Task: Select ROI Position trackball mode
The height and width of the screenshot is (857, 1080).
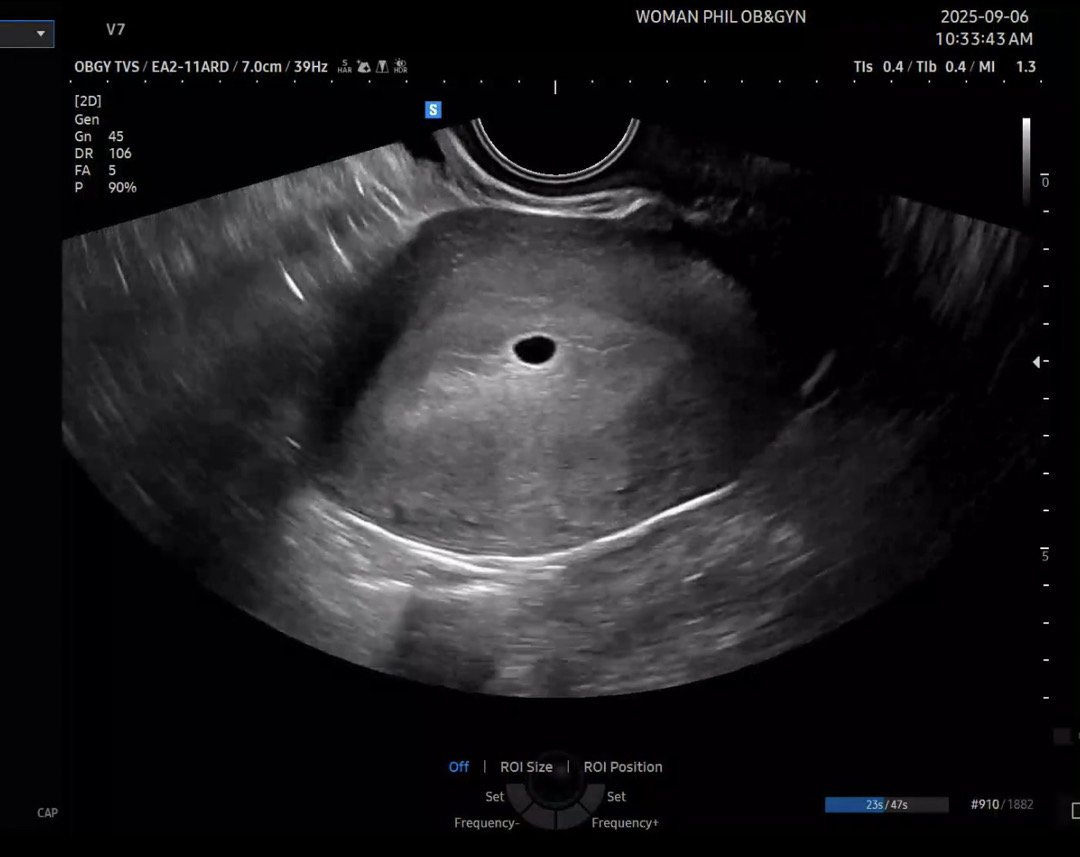Action: pos(623,767)
